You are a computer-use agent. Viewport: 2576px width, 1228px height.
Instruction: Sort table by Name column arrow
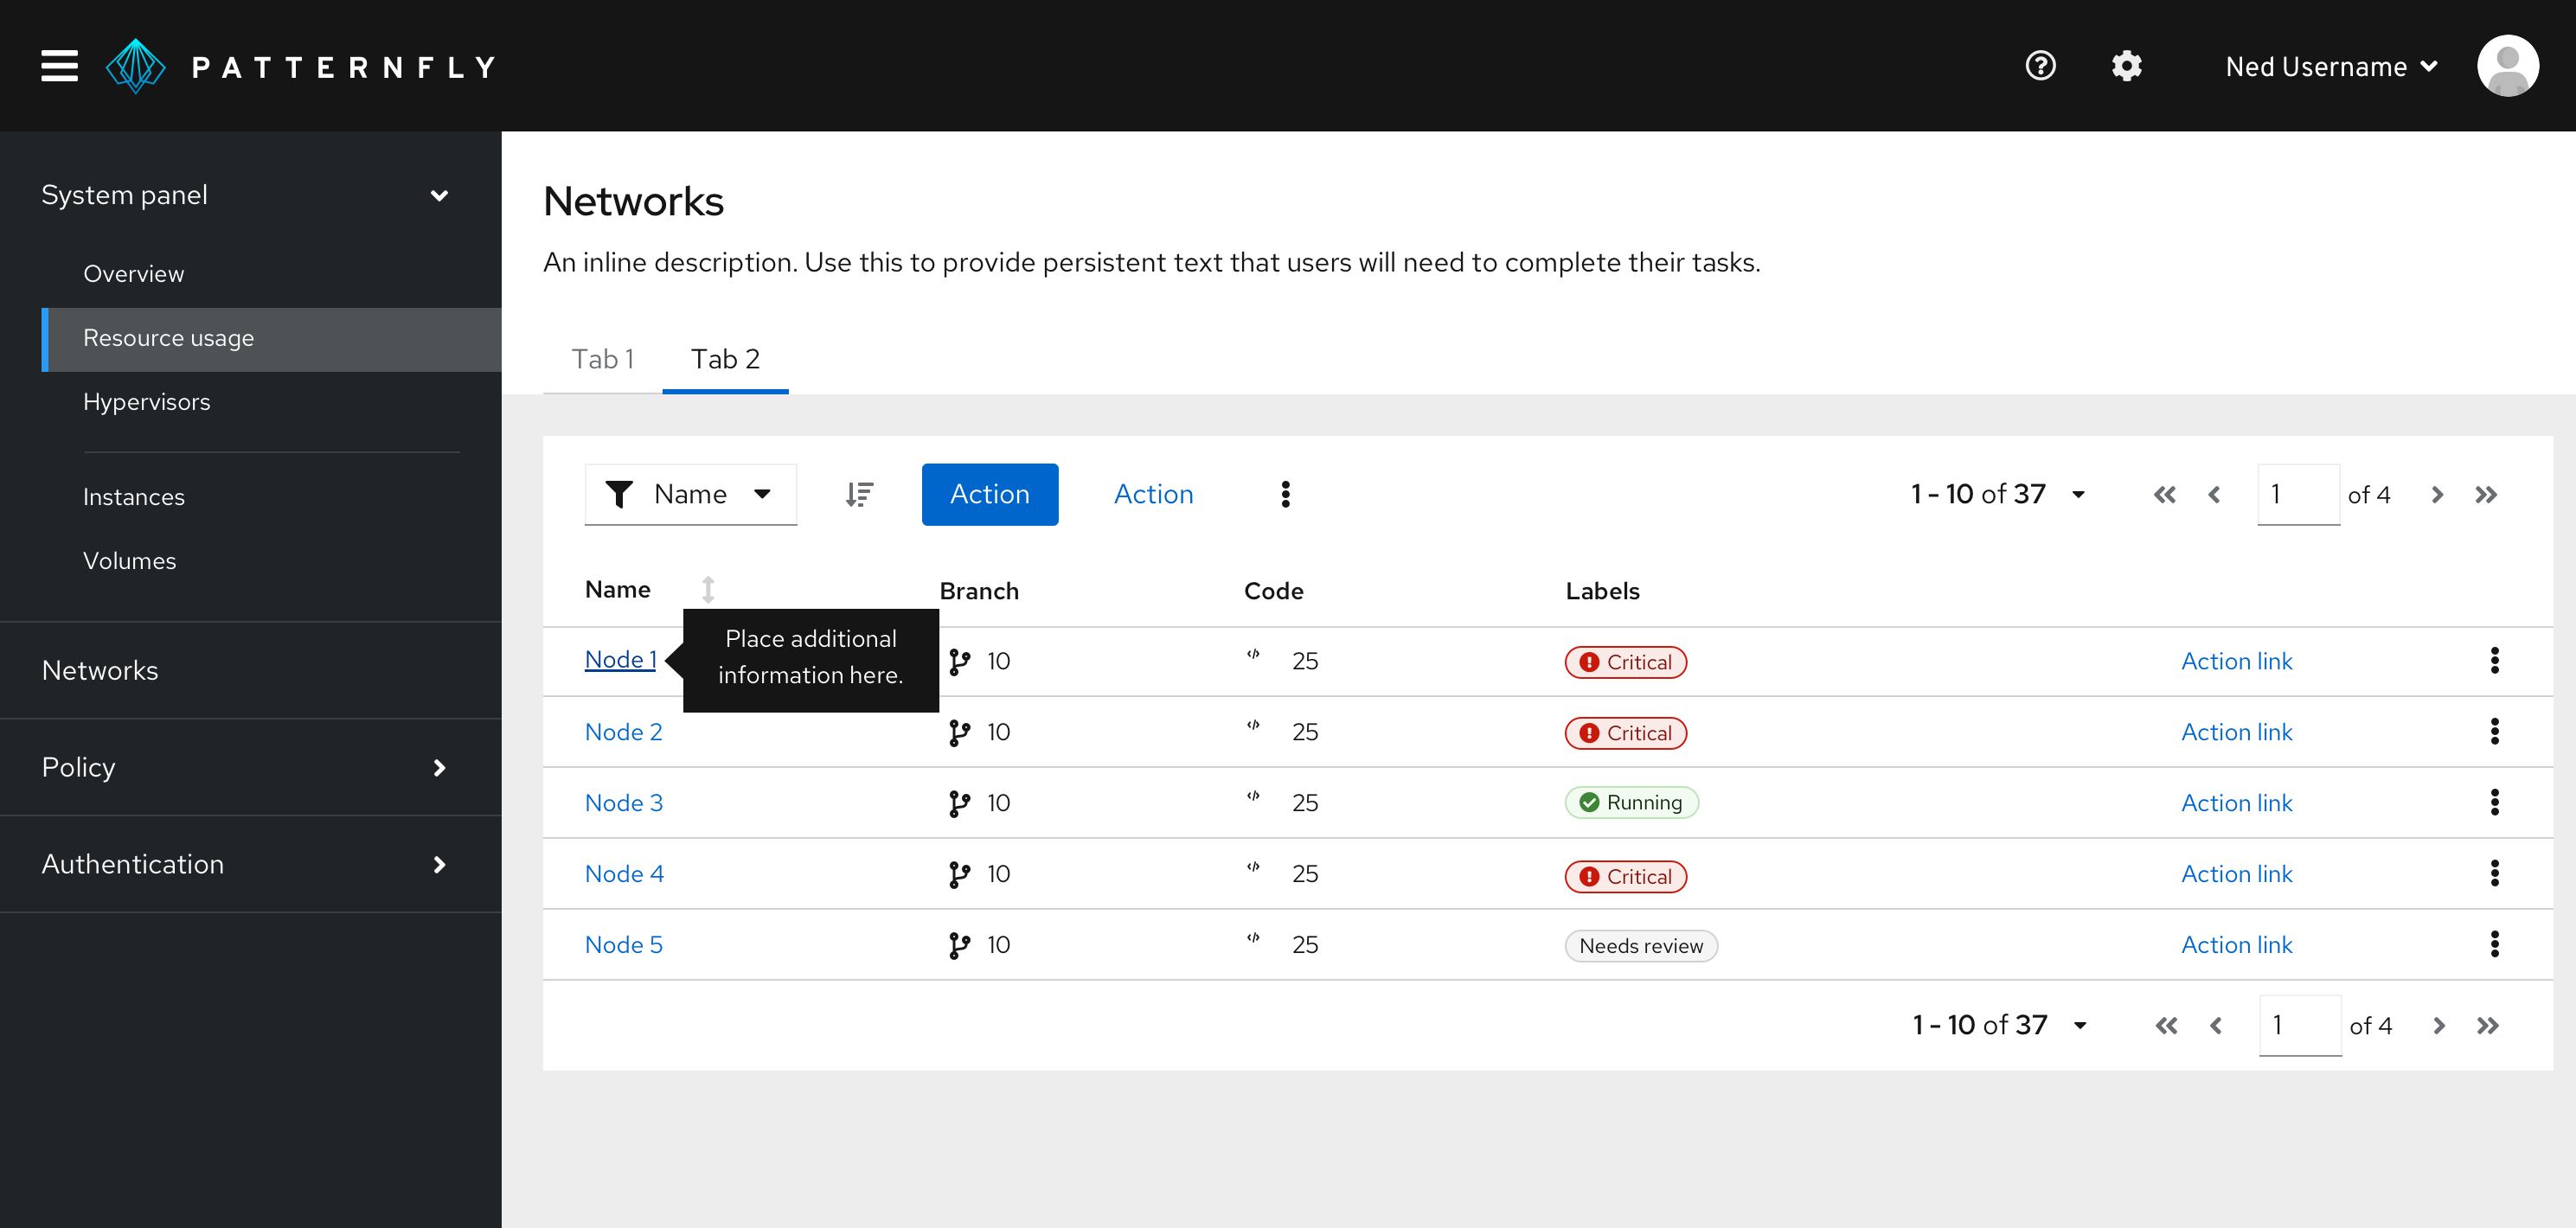coord(708,589)
